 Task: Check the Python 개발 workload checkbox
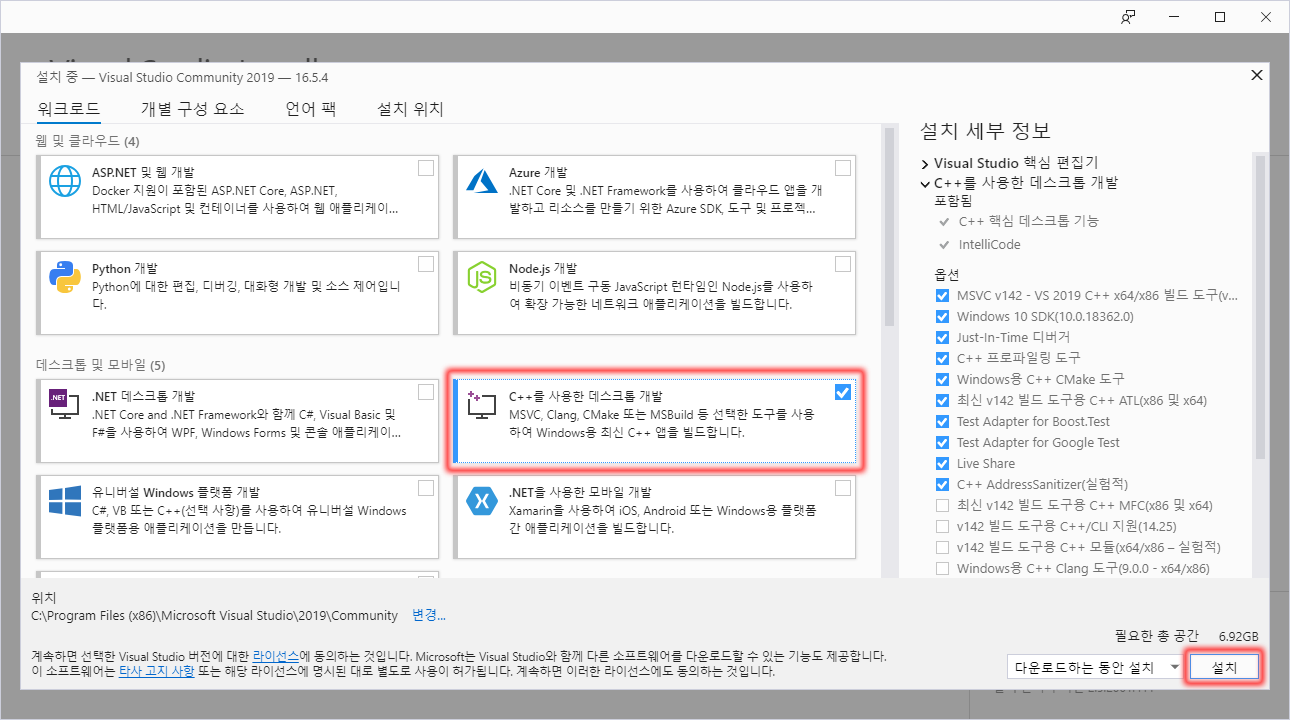pyautogui.click(x=426, y=264)
